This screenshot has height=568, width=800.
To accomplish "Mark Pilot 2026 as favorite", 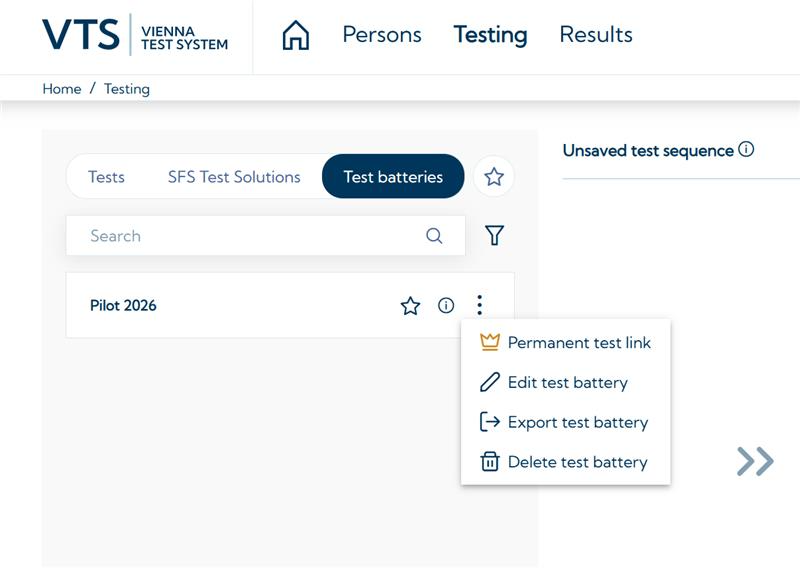I will (410, 306).
